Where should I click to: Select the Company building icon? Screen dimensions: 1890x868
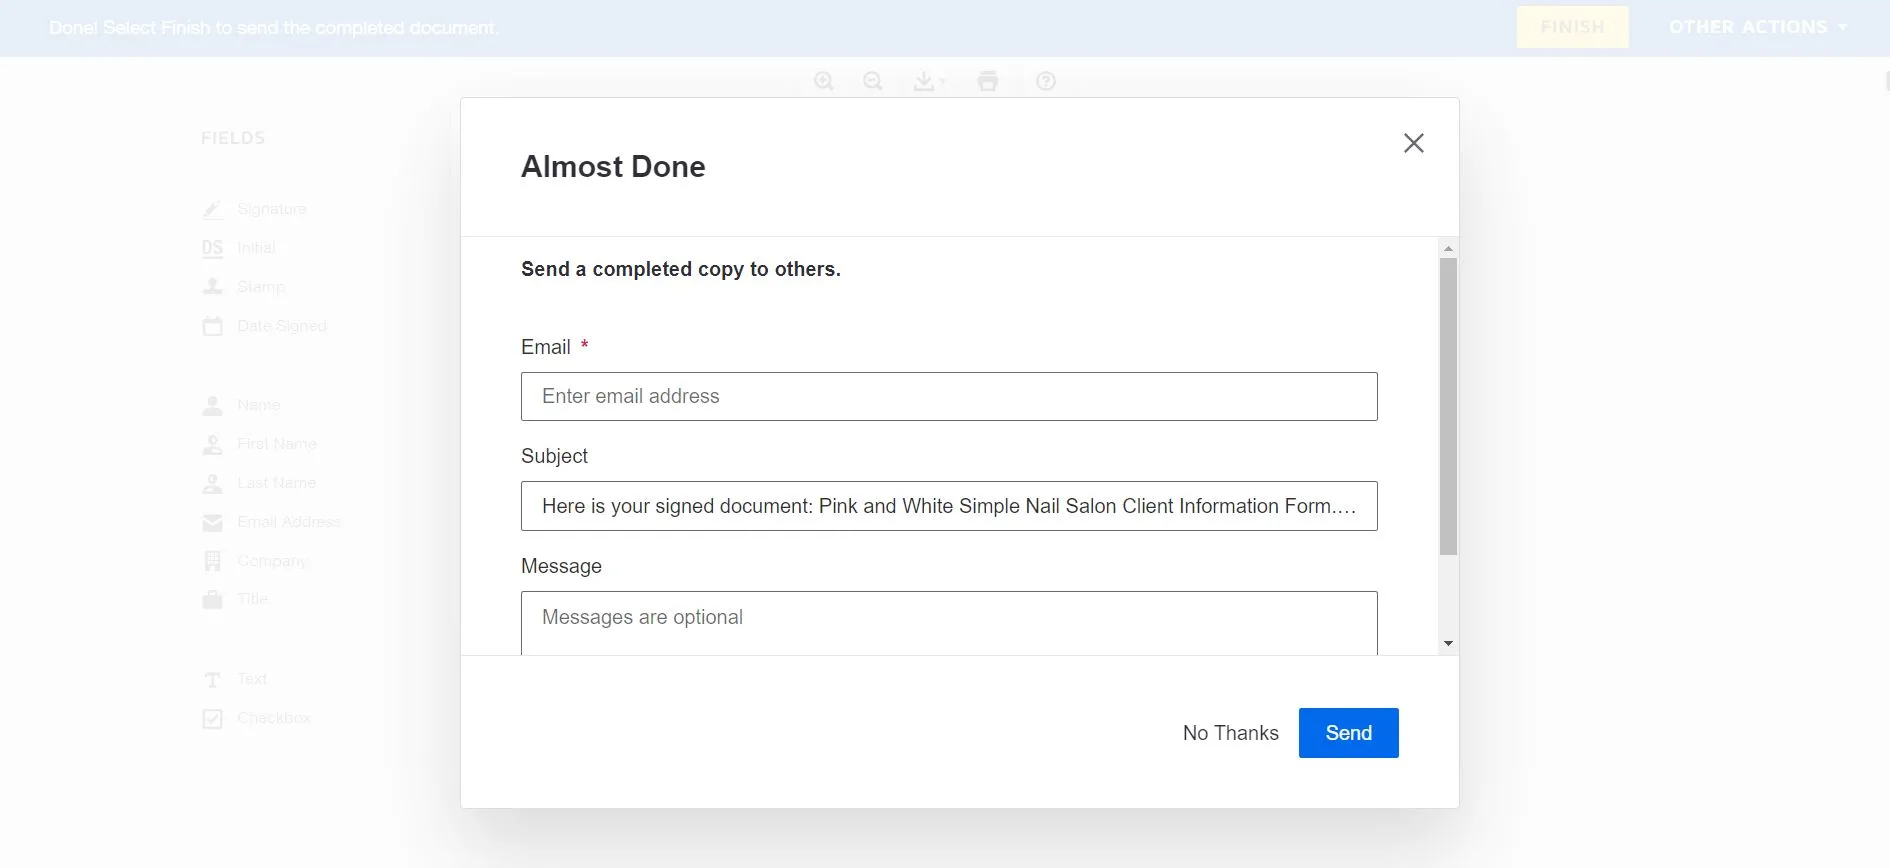(x=213, y=561)
